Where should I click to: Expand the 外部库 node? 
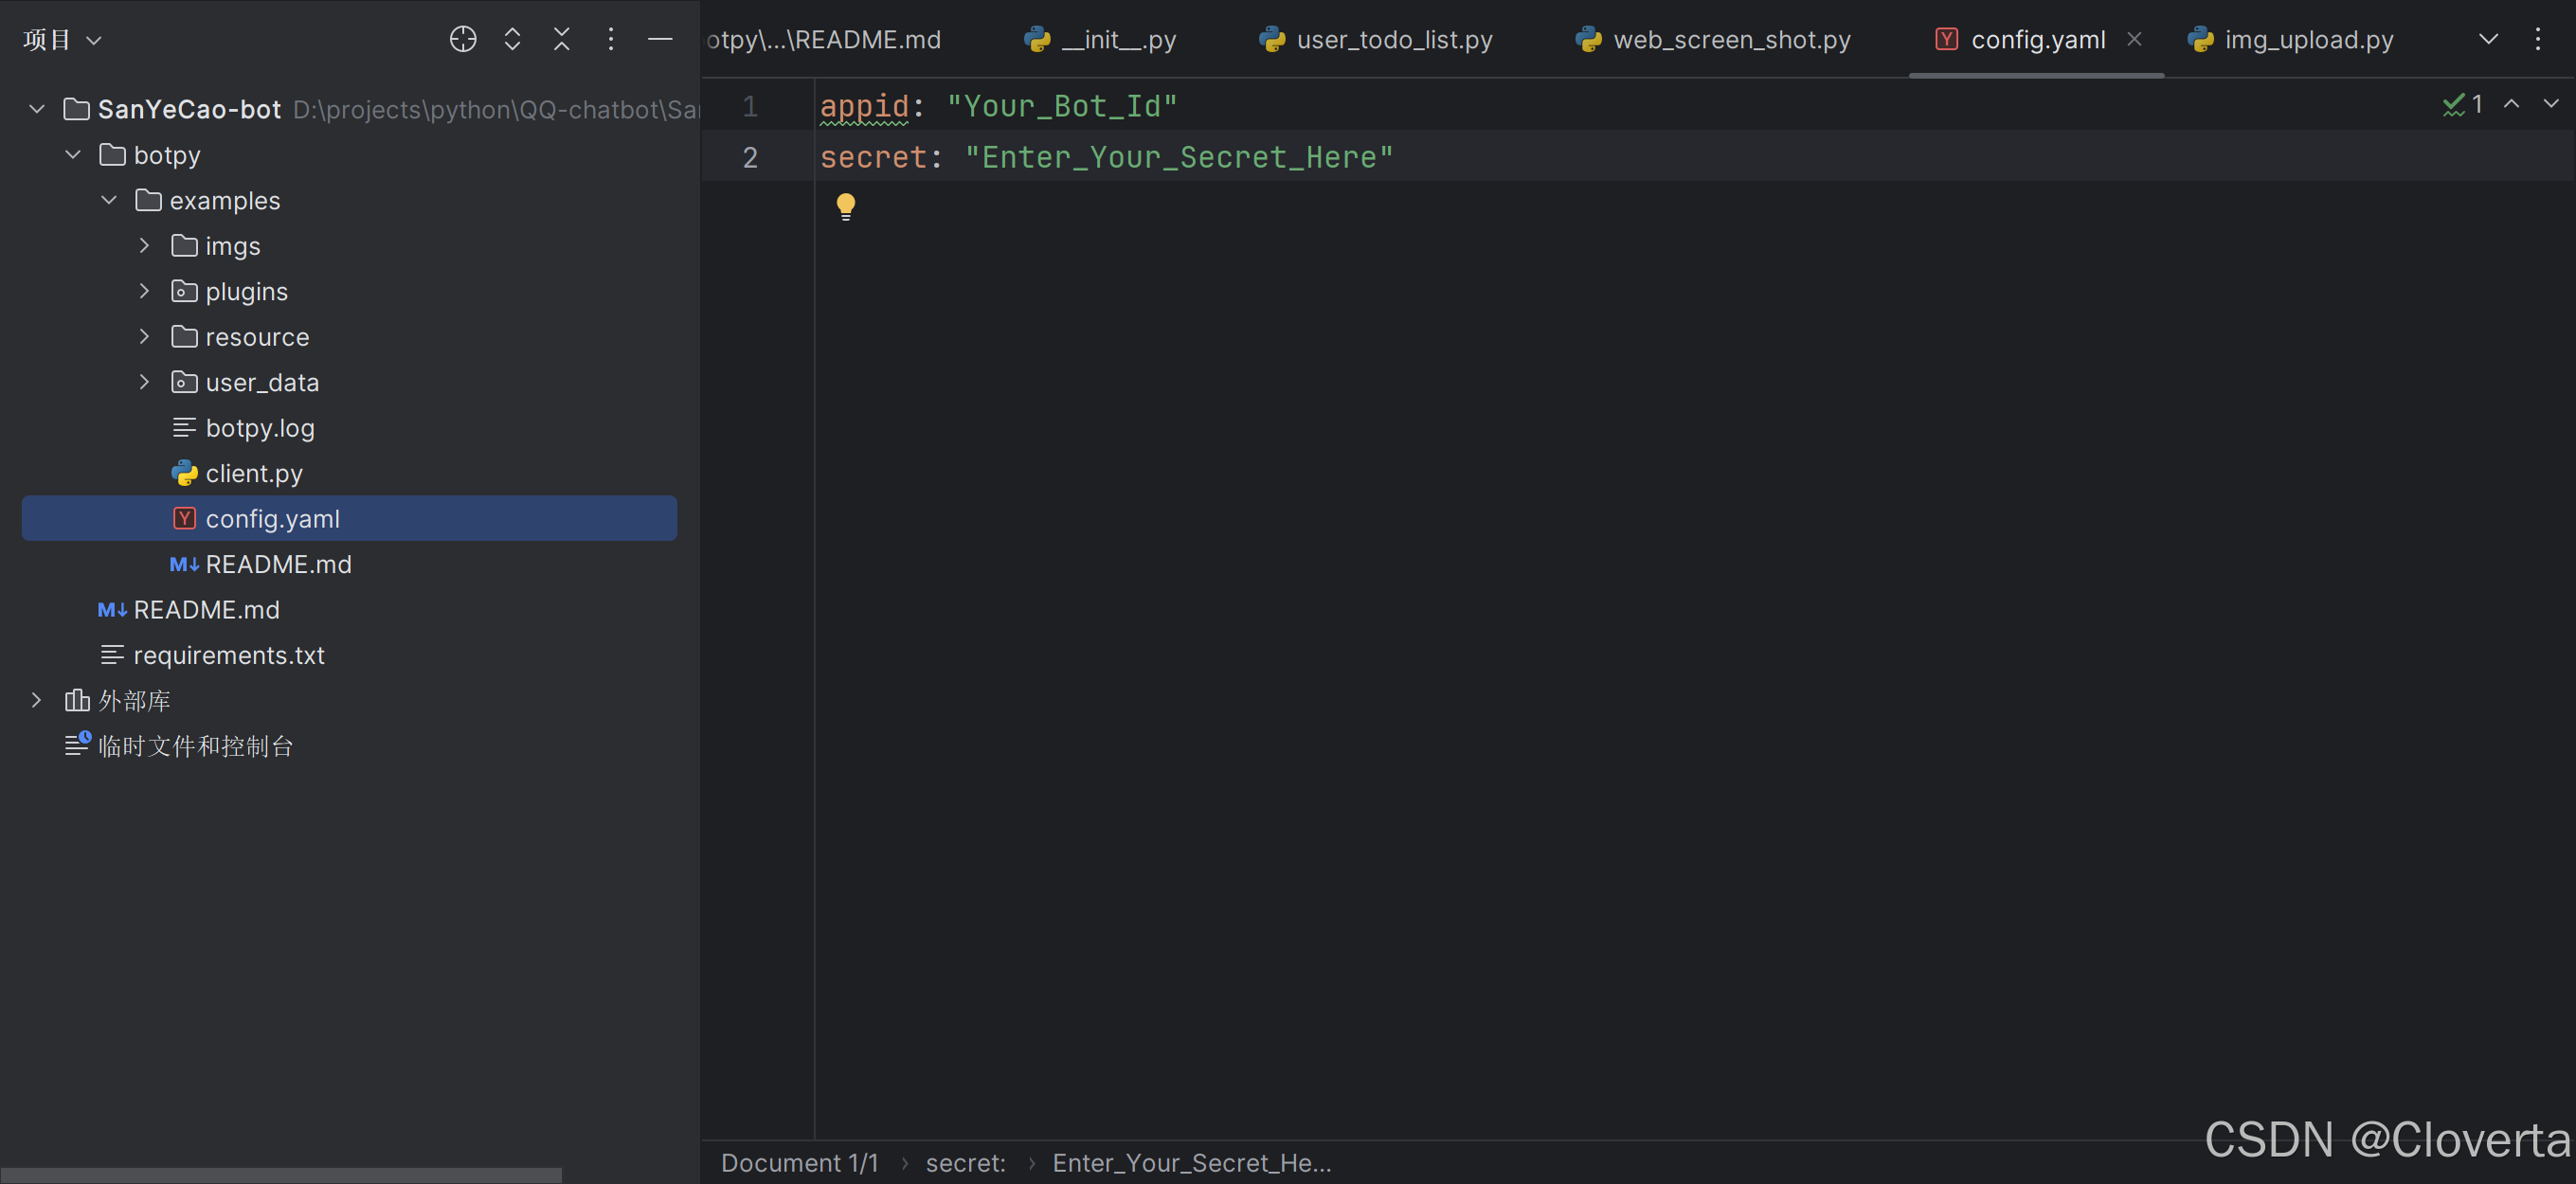point(37,700)
